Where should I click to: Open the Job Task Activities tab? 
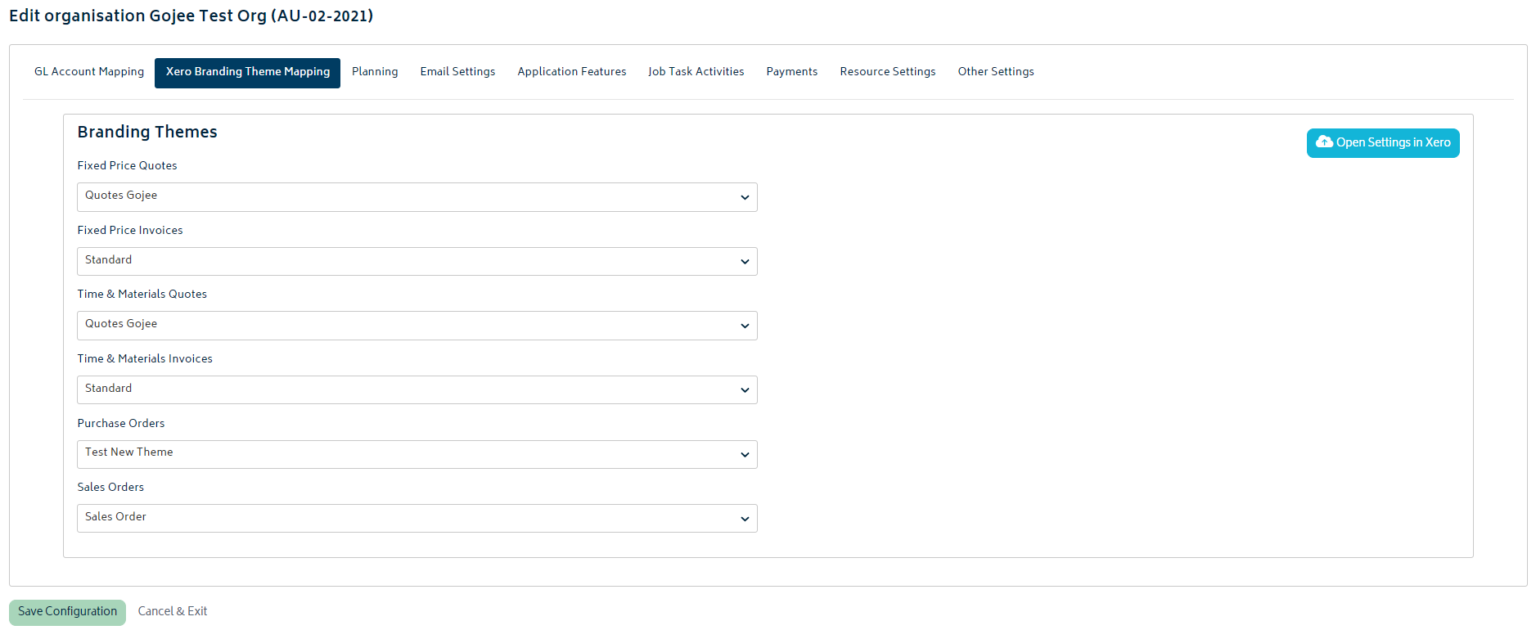696,71
